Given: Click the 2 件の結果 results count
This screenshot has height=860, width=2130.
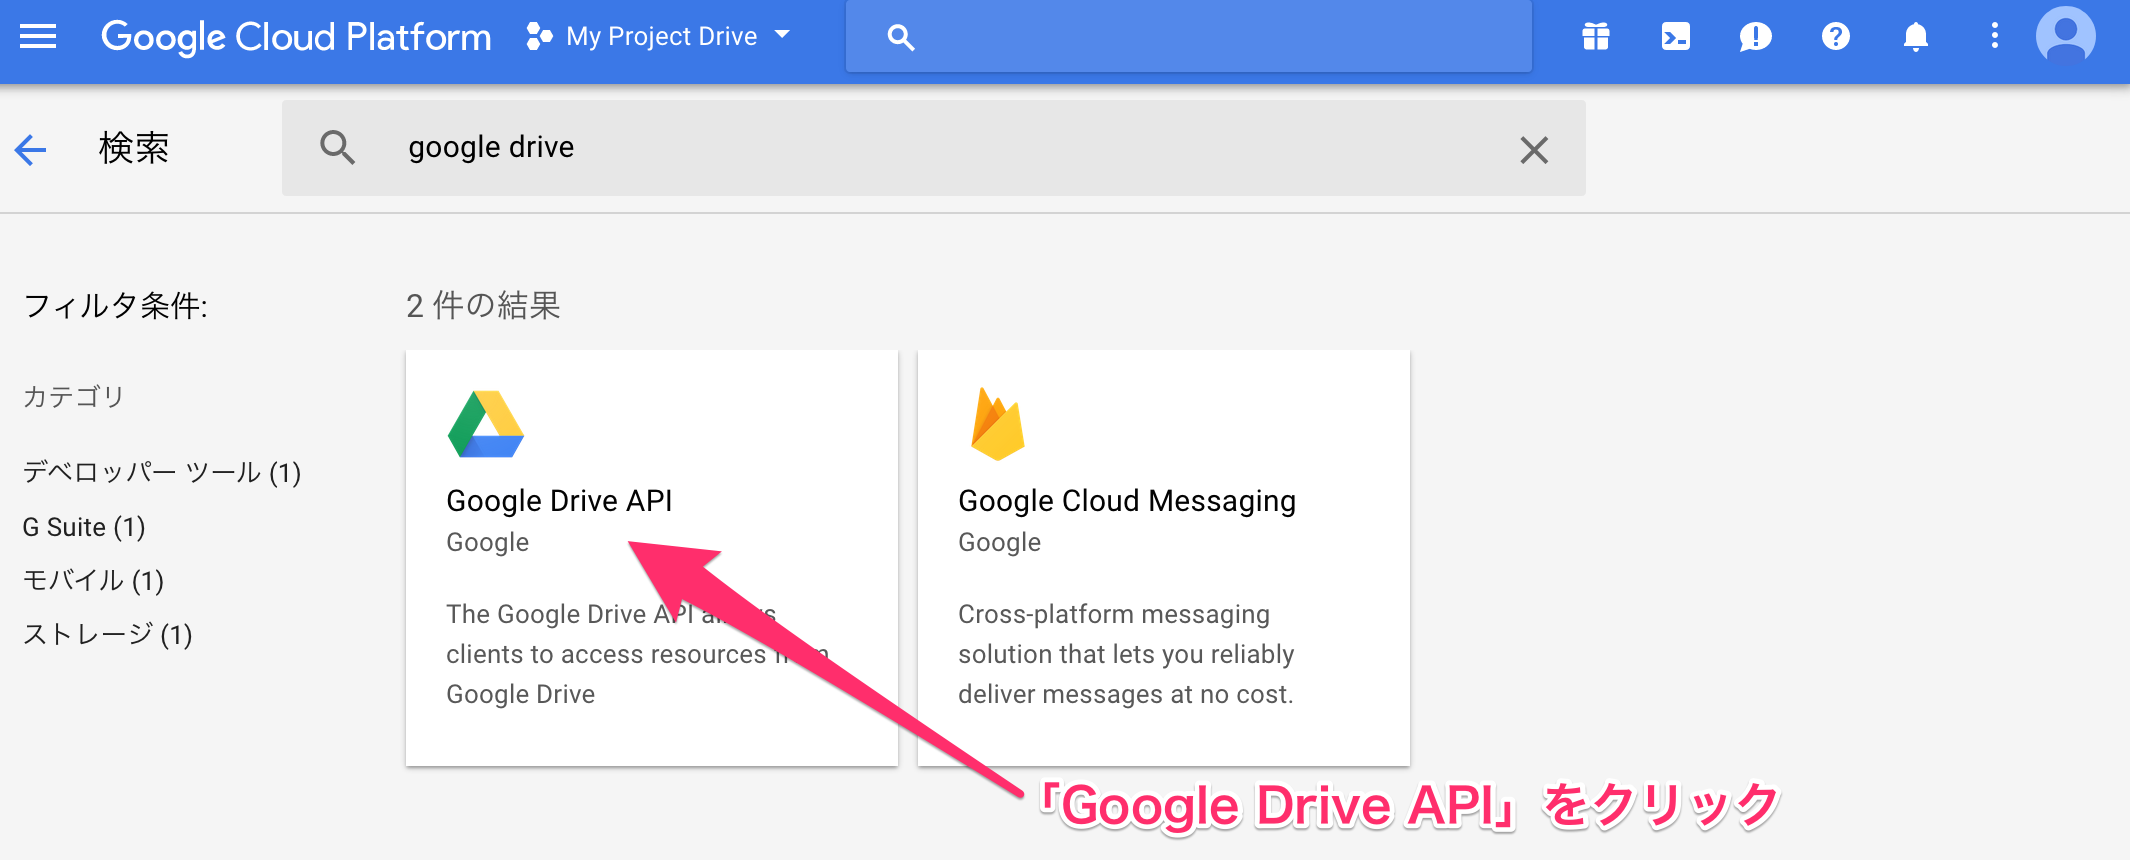Looking at the screenshot, I should [483, 305].
